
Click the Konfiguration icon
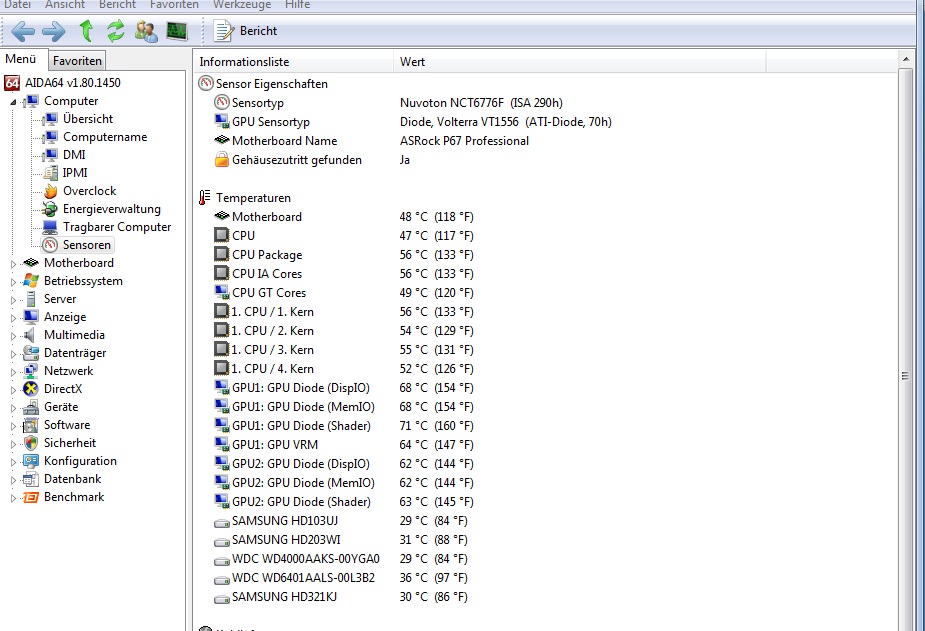31,461
